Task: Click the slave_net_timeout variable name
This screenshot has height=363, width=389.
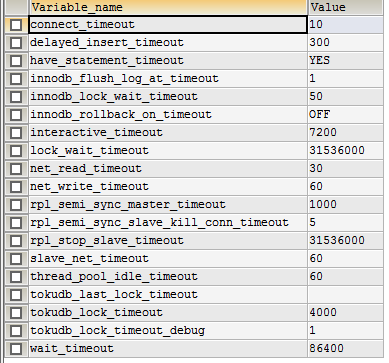Action: 89,259
